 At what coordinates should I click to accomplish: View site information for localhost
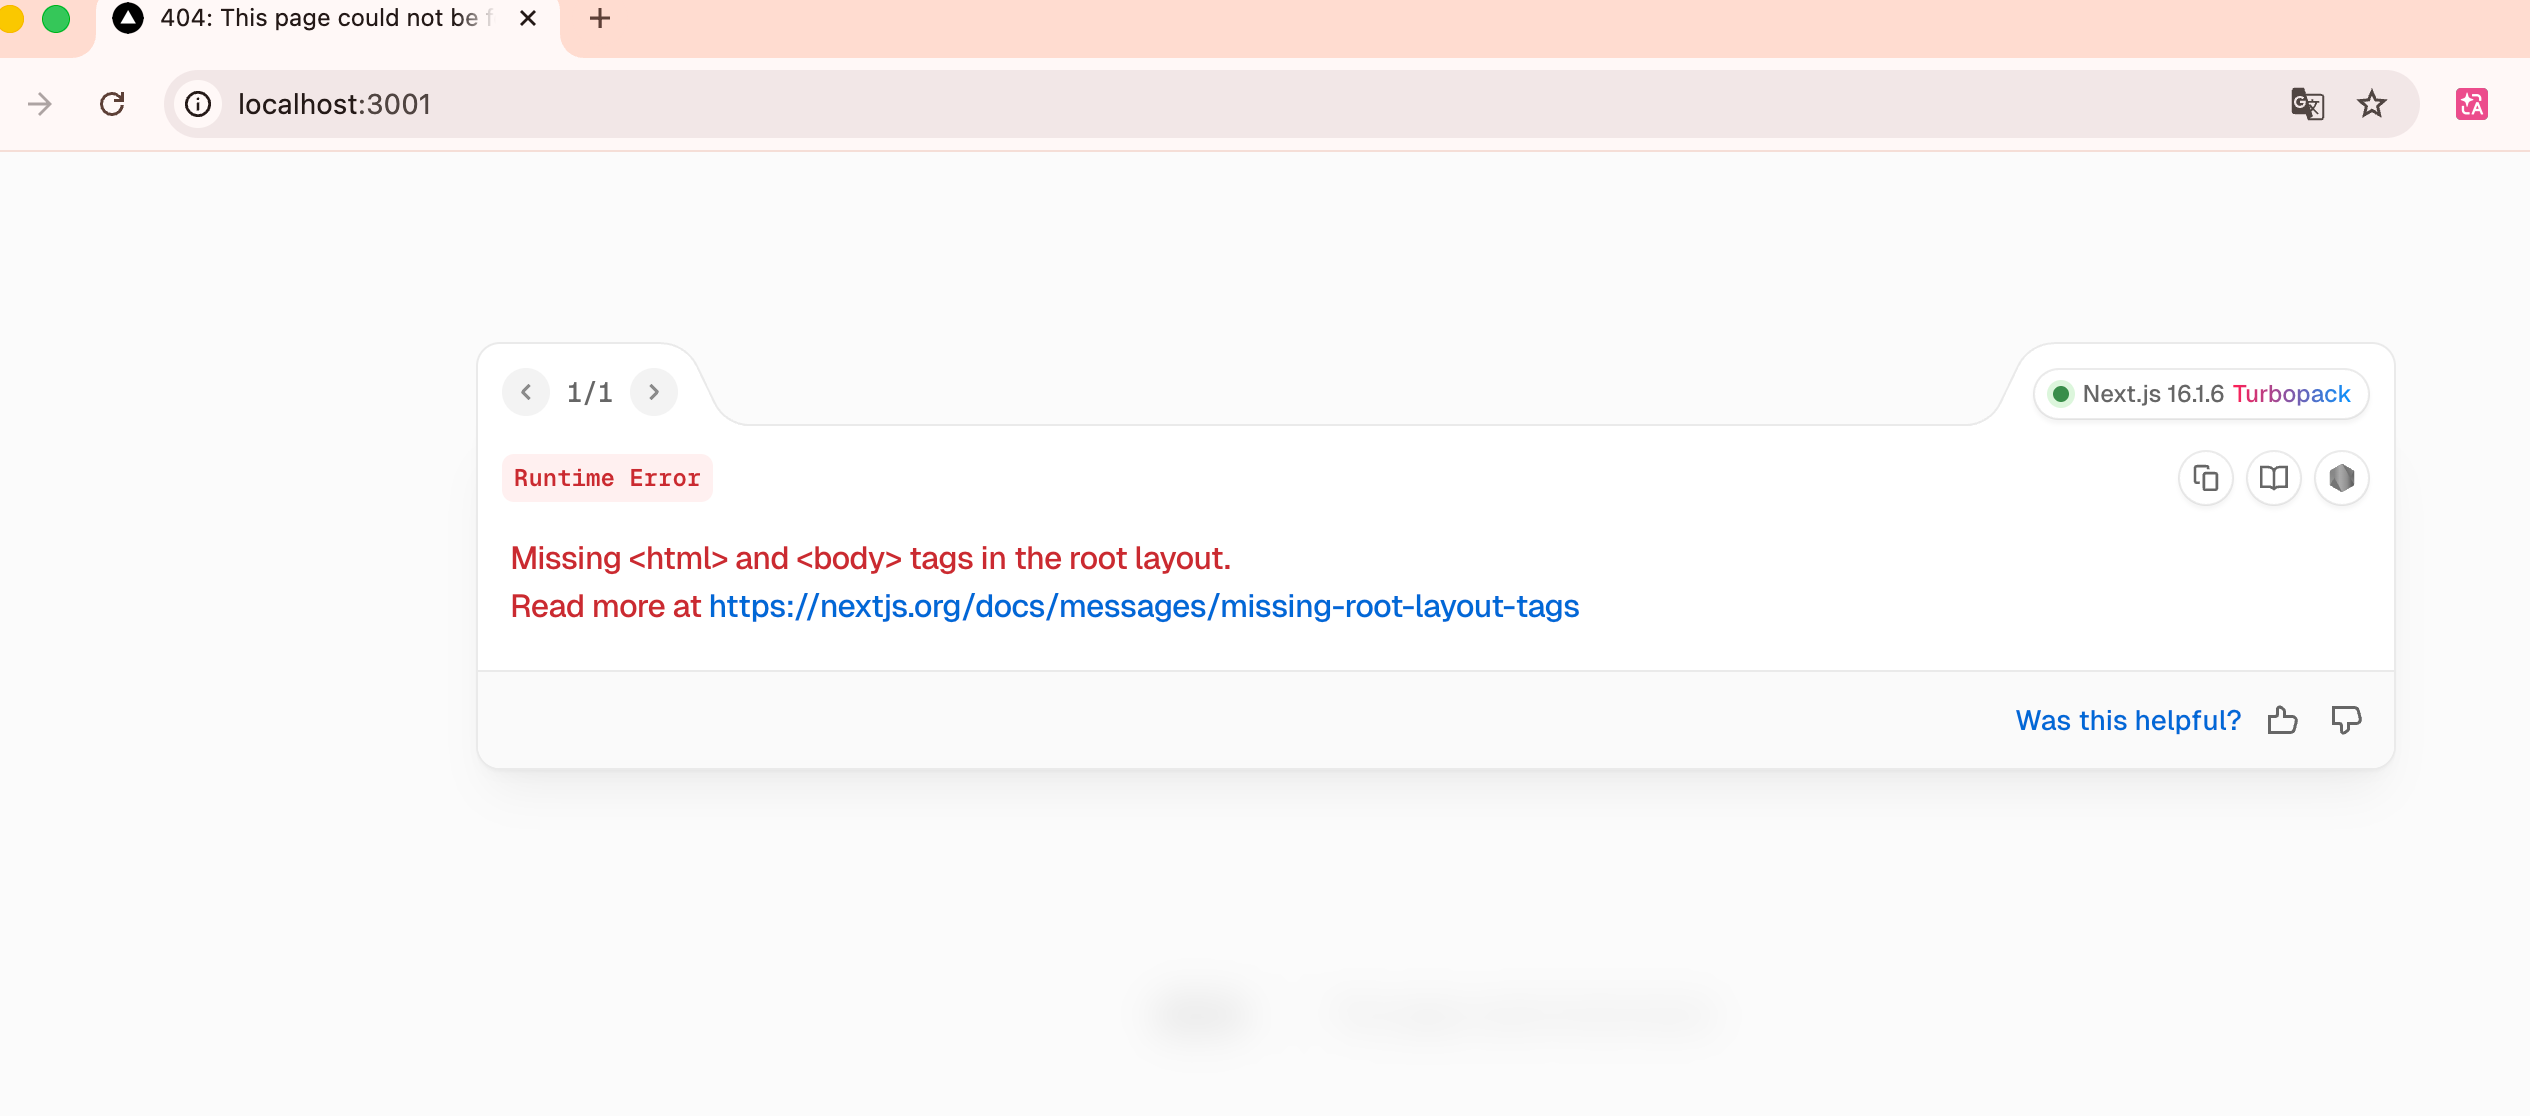tap(198, 104)
